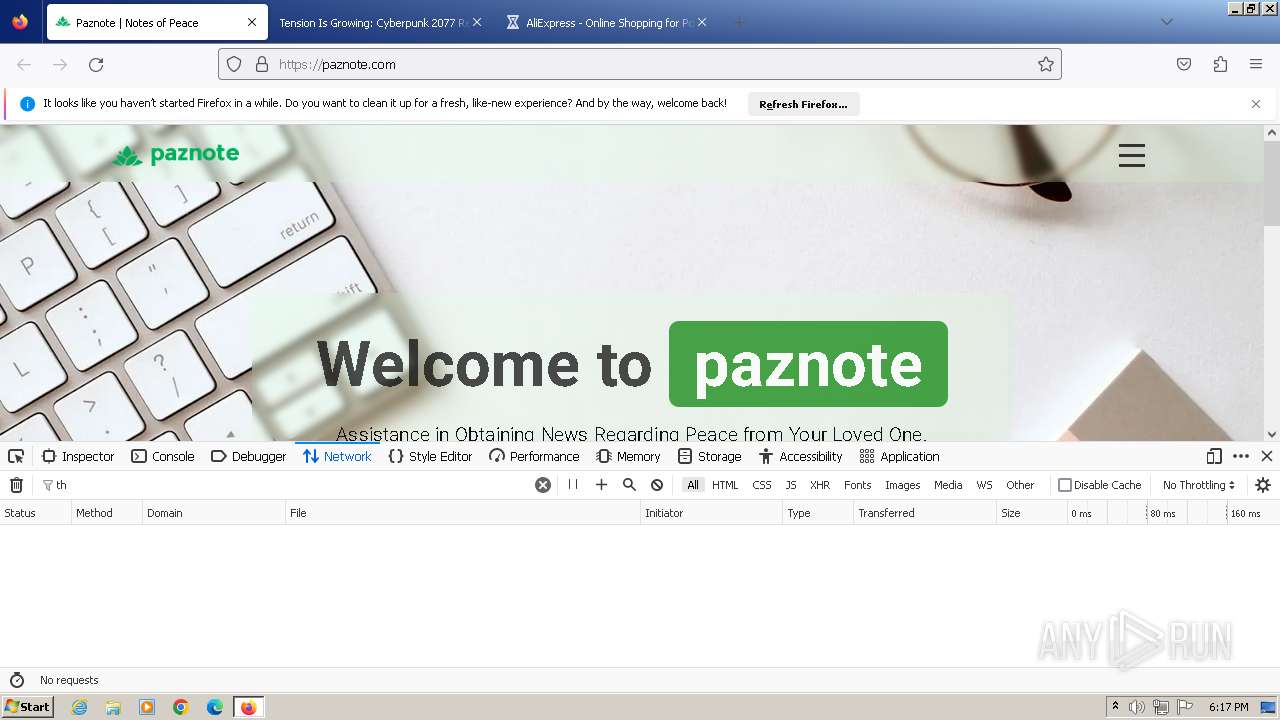Switch to the Style Editor tab

click(430, 456)
